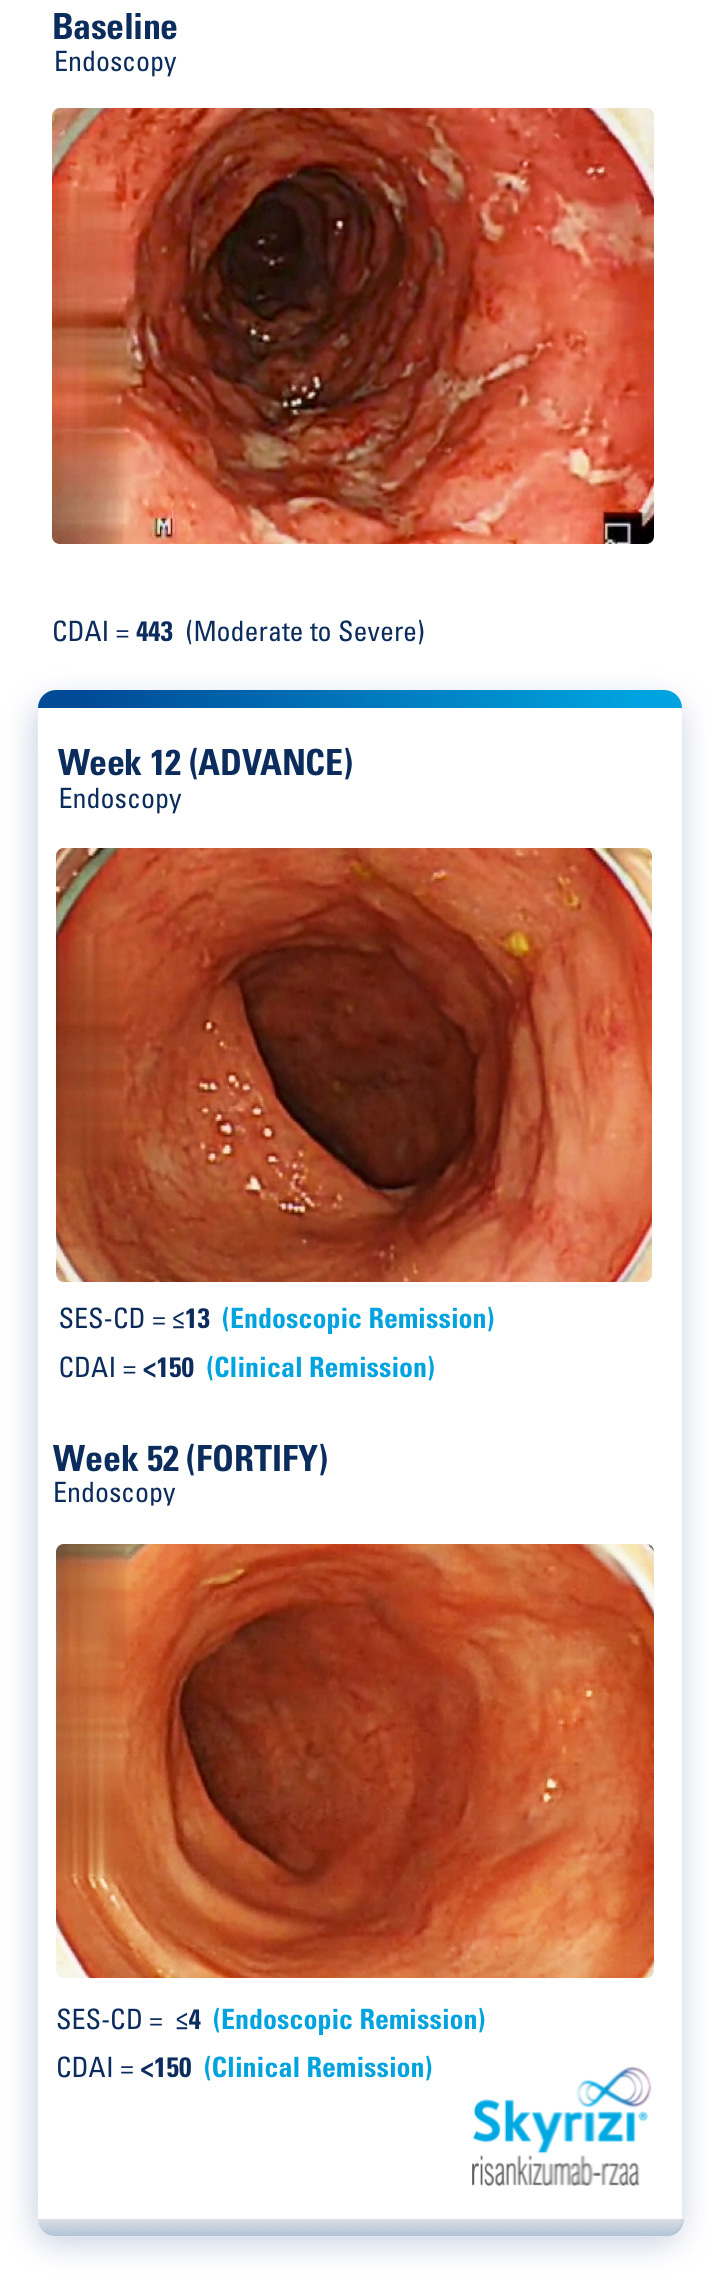Click the Skyrizi brand name
Screen dimensions: 714x2278
tap(556, 2123)
